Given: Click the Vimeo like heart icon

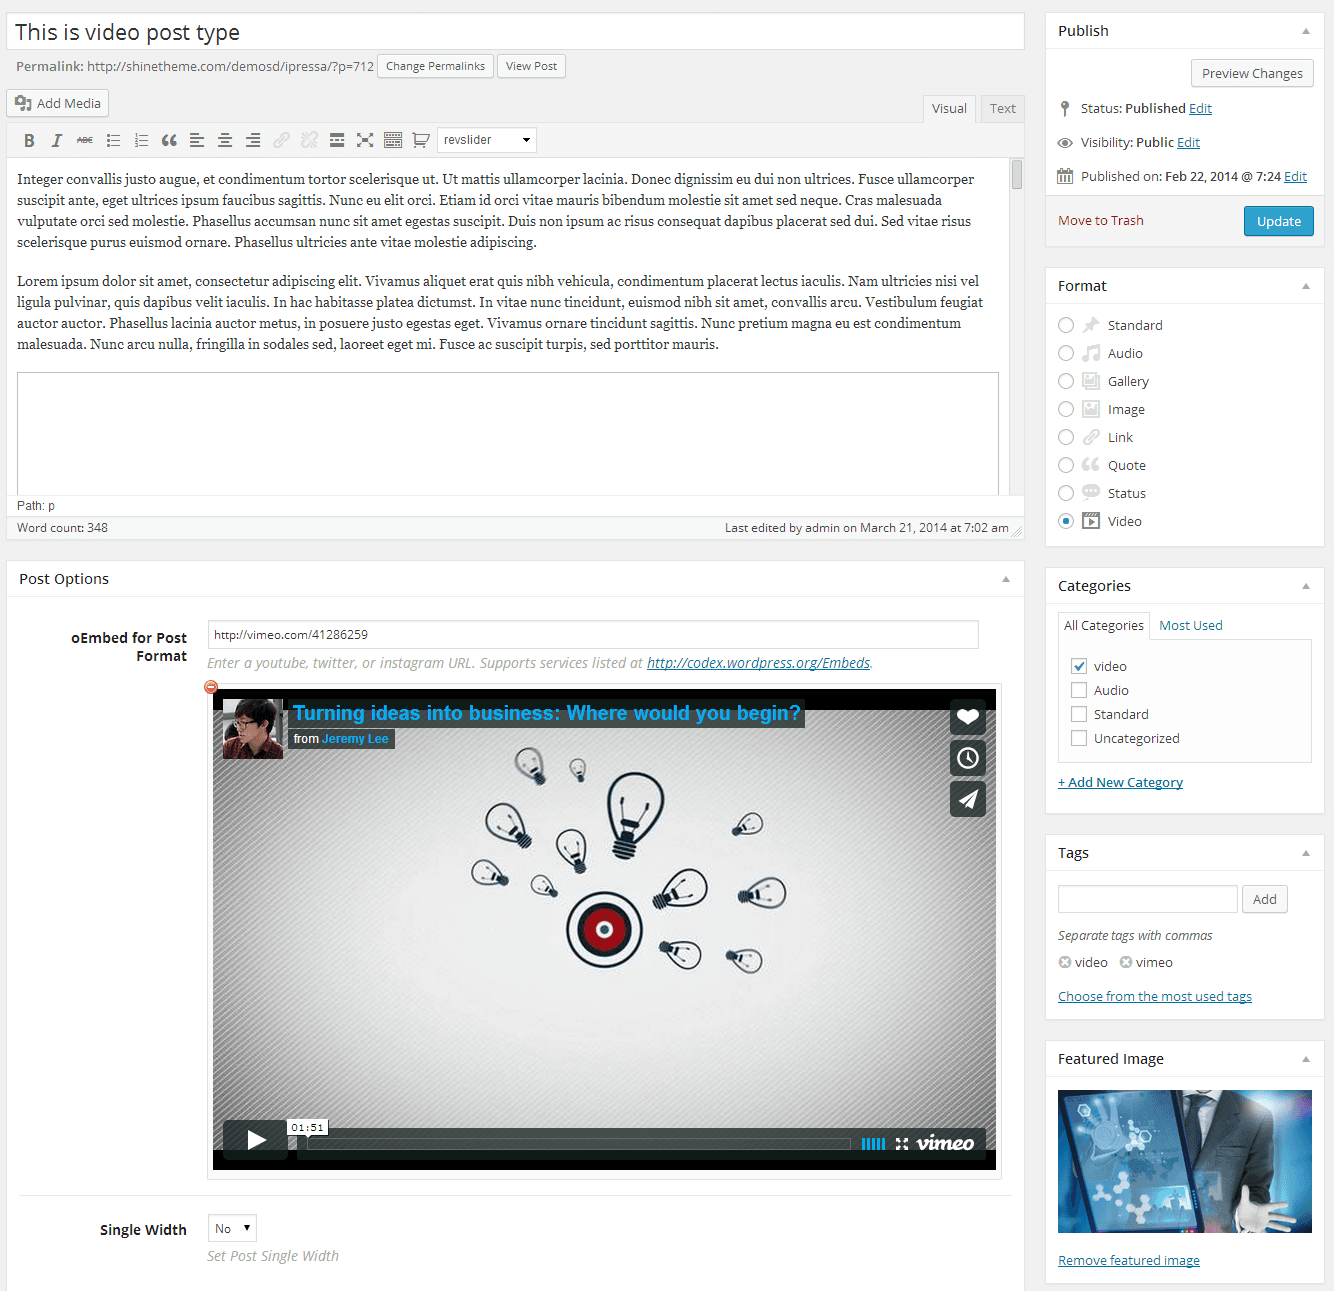Looking at the screenshot, I should pos(967,717).
